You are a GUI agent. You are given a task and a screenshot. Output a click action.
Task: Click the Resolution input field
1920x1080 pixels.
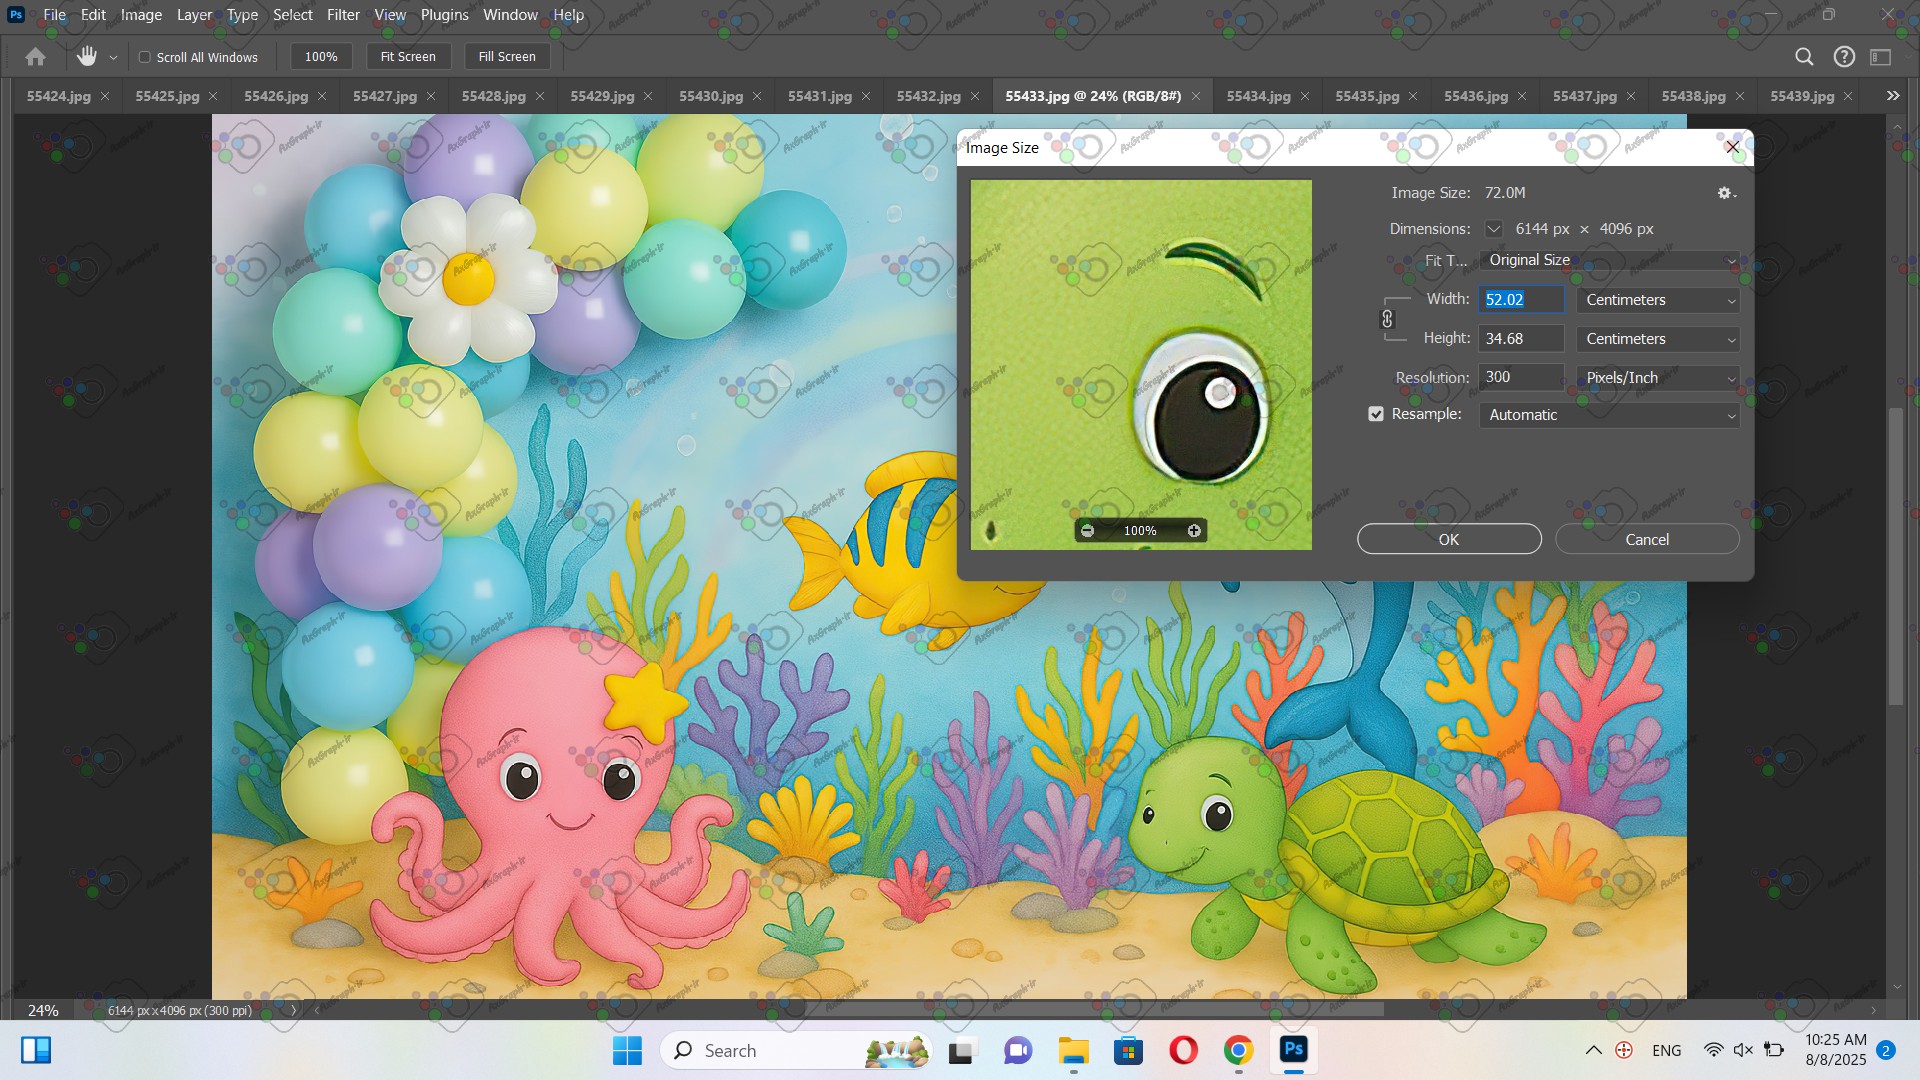tap(1520, 377)
